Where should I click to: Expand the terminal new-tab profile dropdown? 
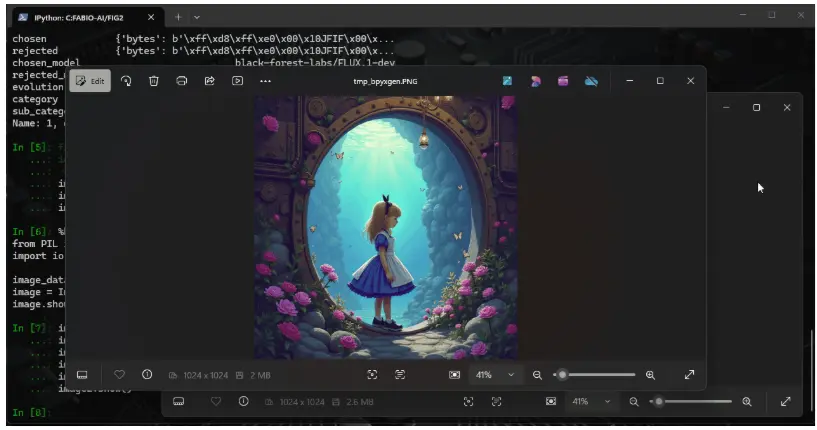pyautogui.click(x=197, y=17)
